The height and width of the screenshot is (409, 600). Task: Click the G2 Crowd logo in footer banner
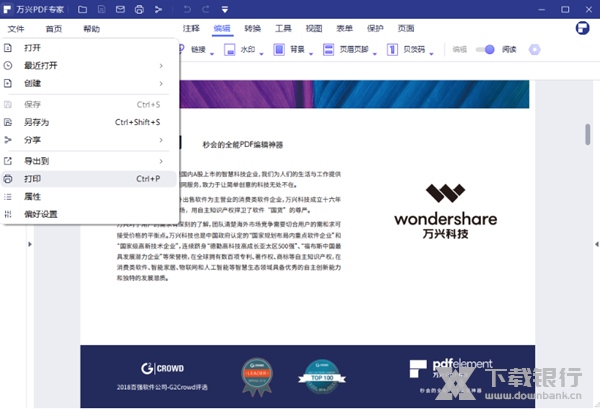pos(162,368)
